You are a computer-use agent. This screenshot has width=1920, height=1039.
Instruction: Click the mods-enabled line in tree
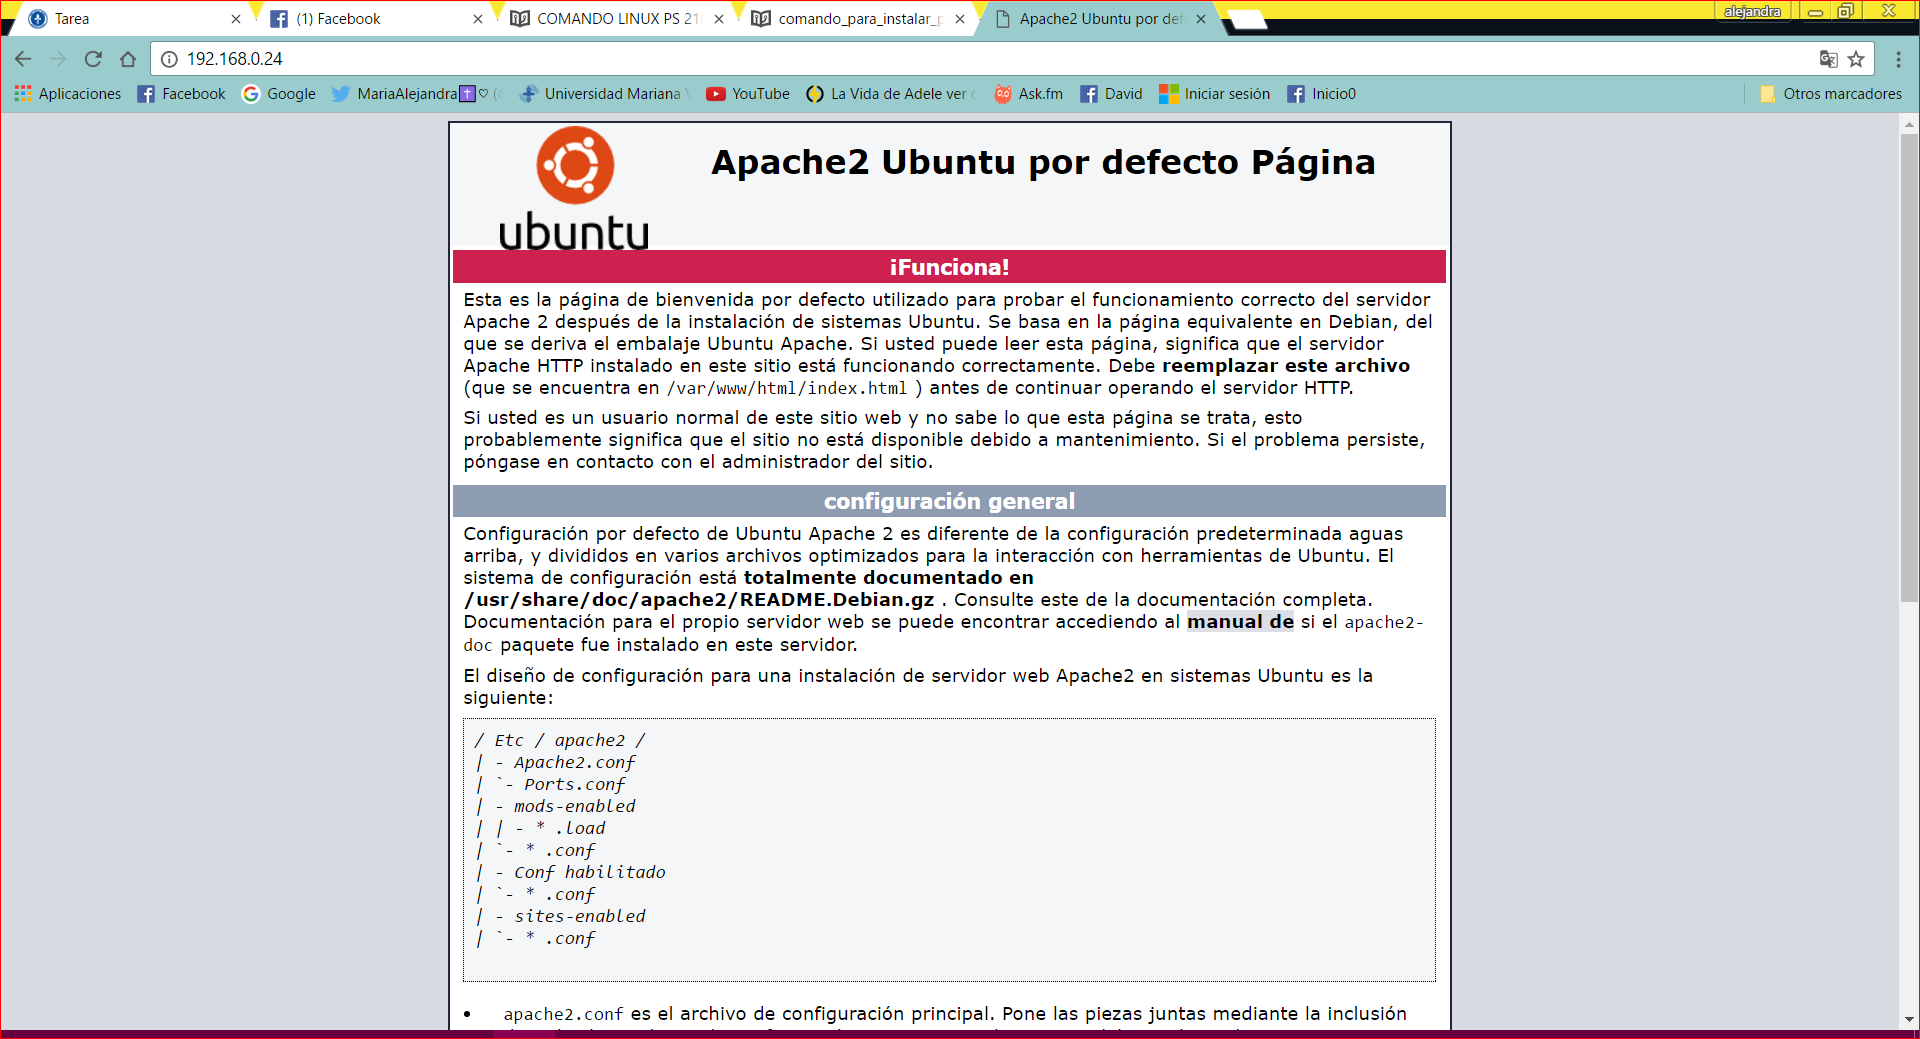pyautogui.click(x=574, y=806)
